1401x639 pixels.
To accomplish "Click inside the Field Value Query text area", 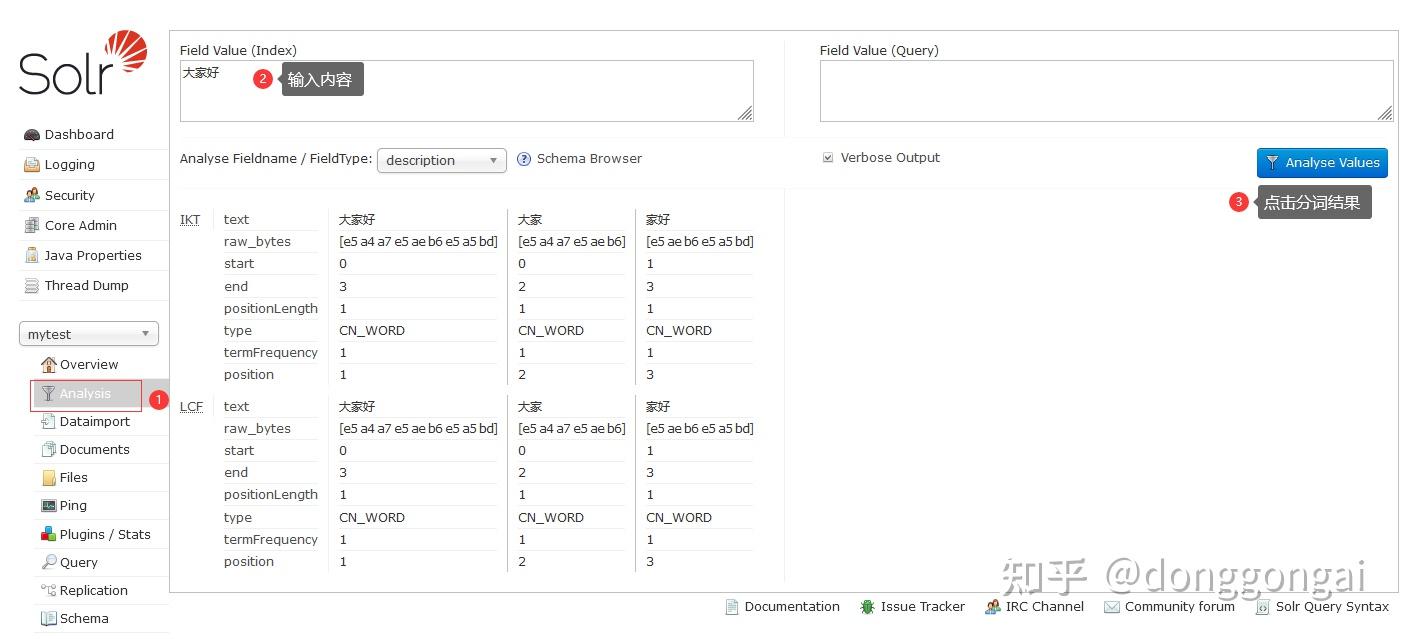I will pos(1105,90).
